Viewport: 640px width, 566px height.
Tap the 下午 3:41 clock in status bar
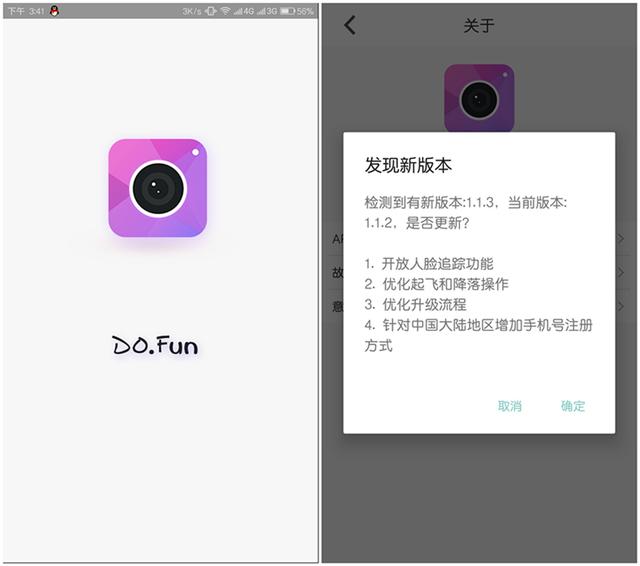26,11
